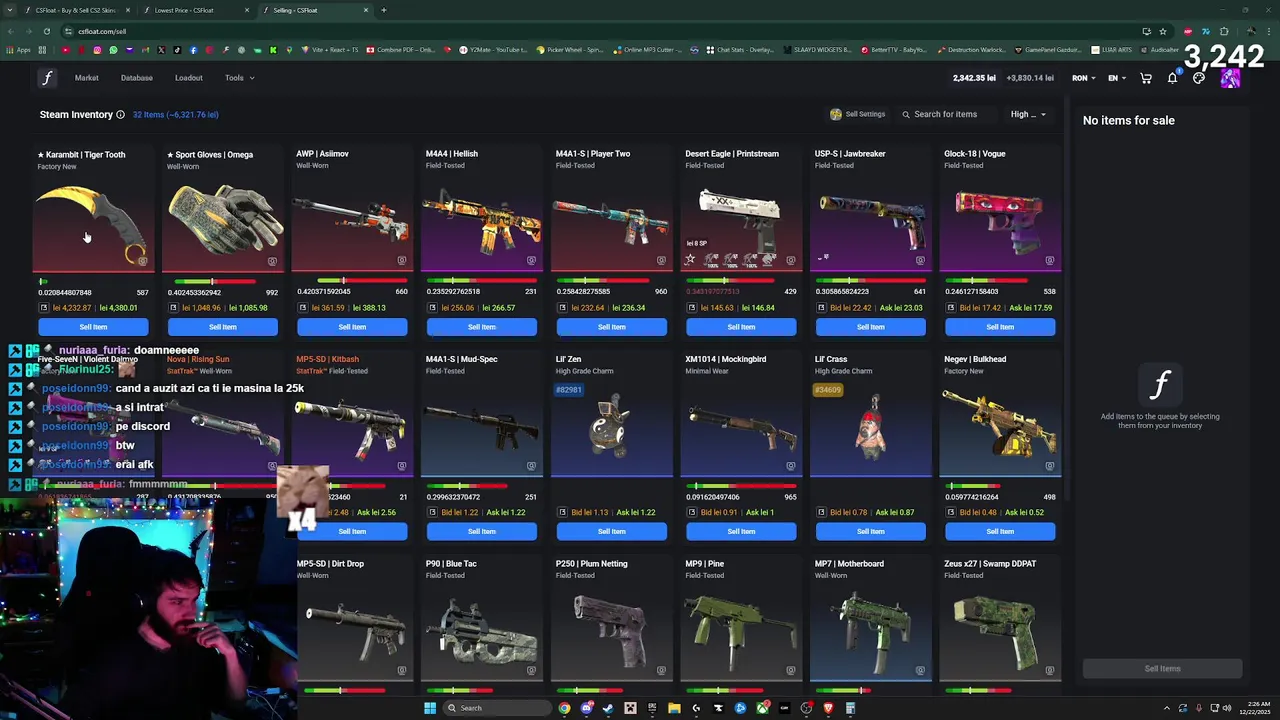
Task: Click the screenshot icon on Glock-18 Vogue
Action: tap(1049, 261)
